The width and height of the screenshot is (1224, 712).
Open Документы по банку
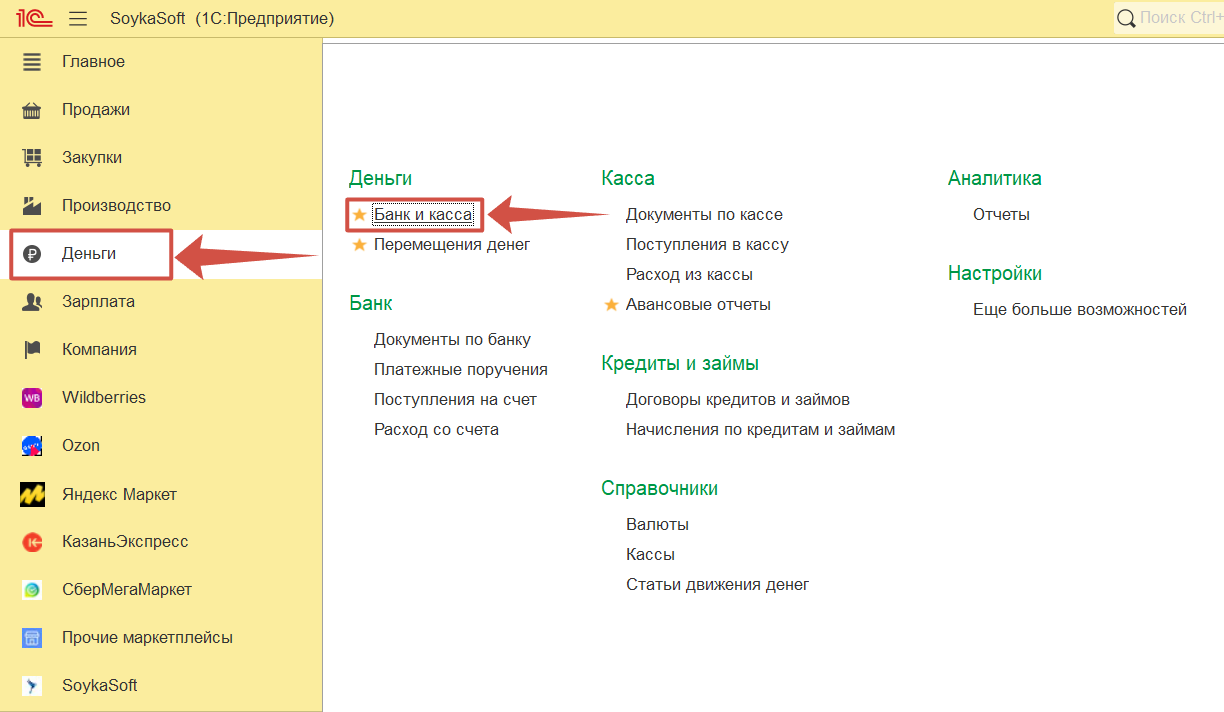pyautogui.click(x=452, y=339)
